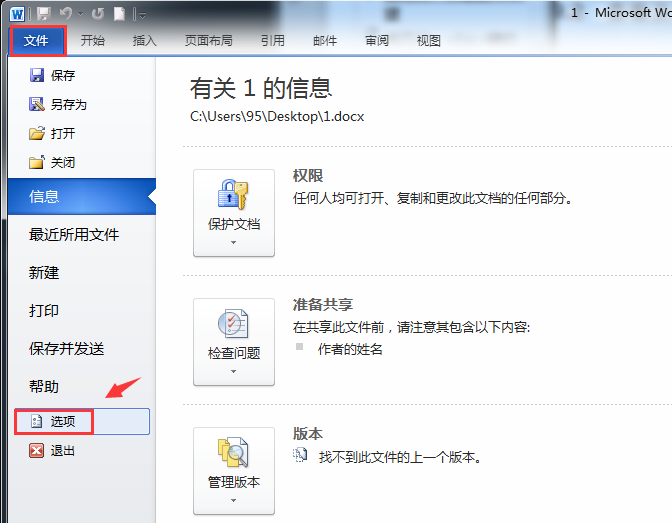Switch to the 视图 ribbon tab
672x523 pixels.
coord(429,41)
